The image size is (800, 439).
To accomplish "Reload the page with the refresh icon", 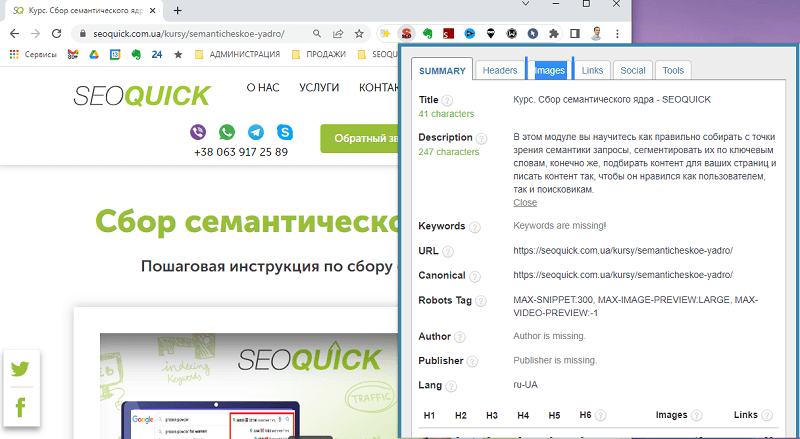I will [x=56, y=34].
